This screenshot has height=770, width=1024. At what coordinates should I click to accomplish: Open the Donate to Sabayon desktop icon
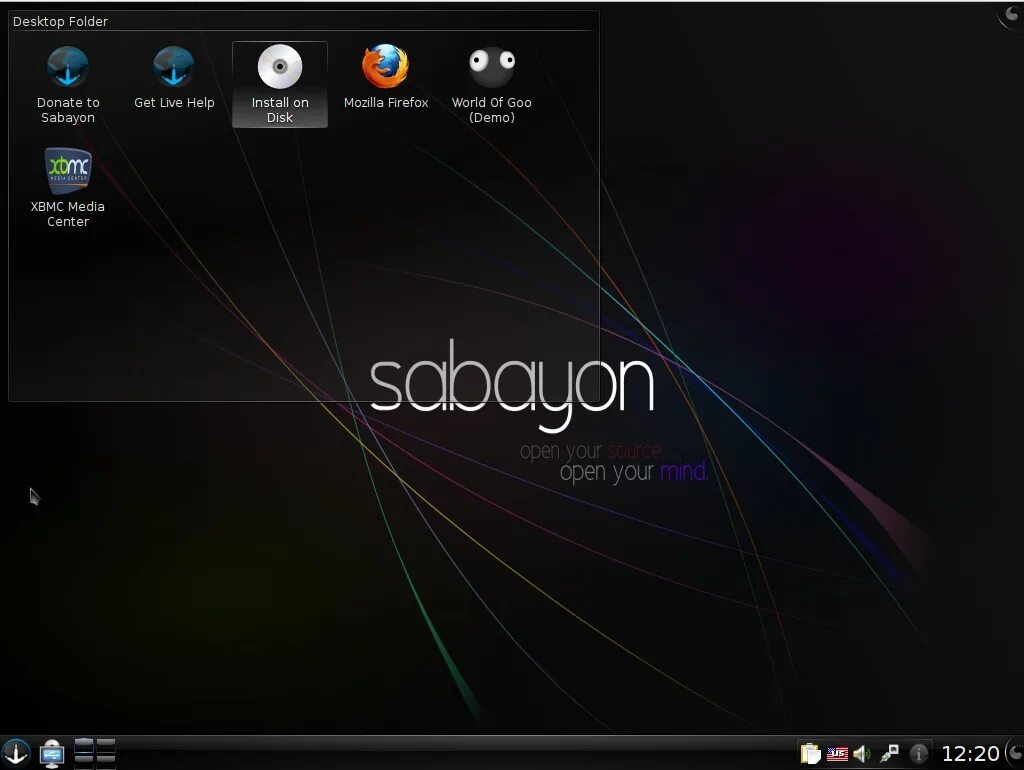68,84
